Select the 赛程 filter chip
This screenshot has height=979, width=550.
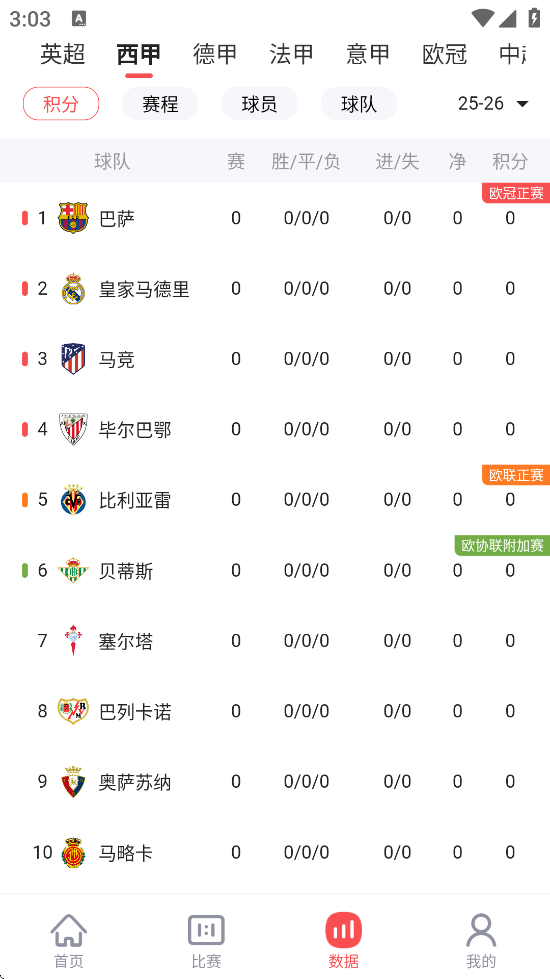[160, 104]
